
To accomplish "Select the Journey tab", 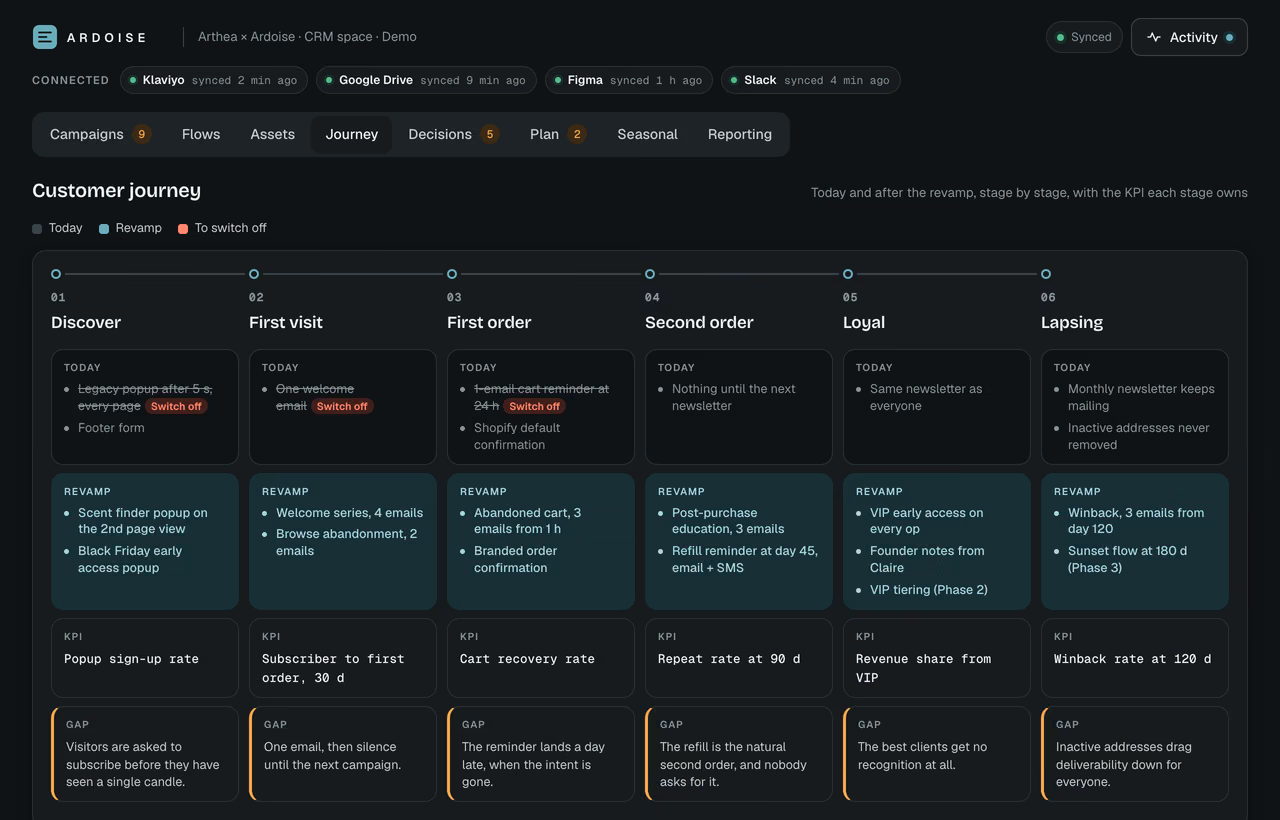I will pyautogui.click(x=352, y=134).
